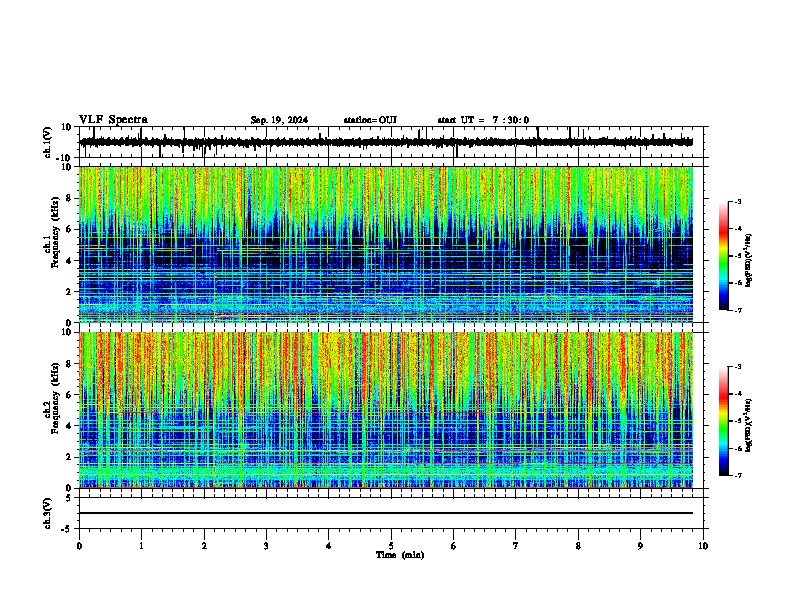The width and height of the screenshot is (792, 612).
Task: Click the "VLF Spectra" plot title
Action: click(x=113, y=120)
